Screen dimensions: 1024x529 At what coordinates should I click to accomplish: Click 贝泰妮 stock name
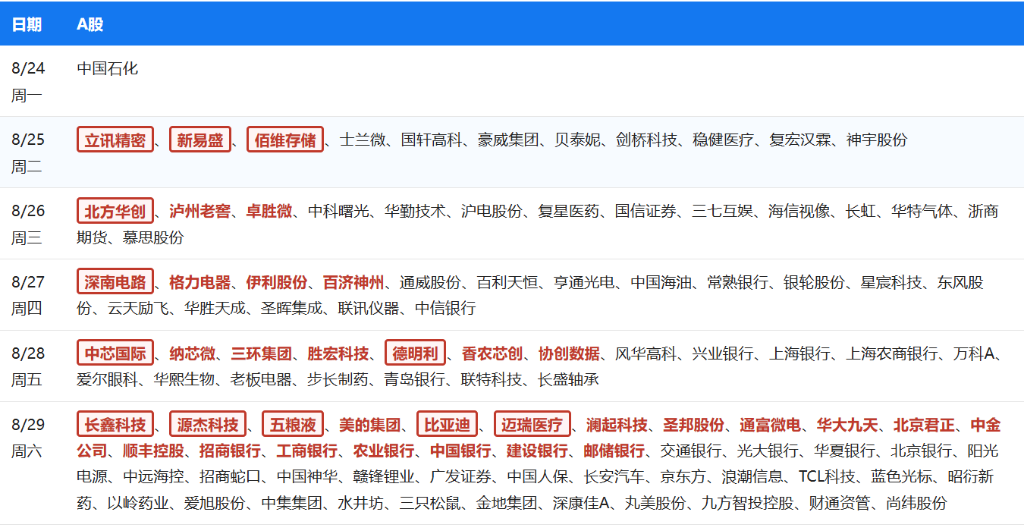[x=578, y=140]
